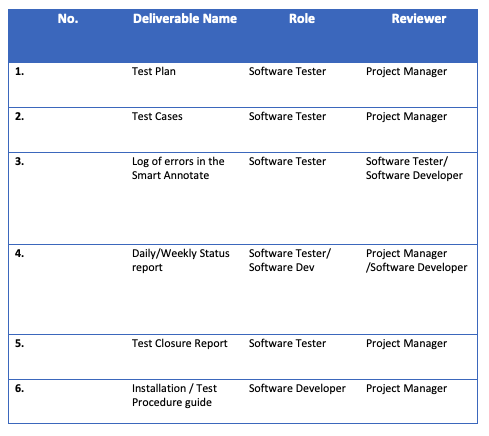The image size is (489, 436).
Task: Select row number '6.' cell
Action: pyautogui.click(x=19, y=388)
